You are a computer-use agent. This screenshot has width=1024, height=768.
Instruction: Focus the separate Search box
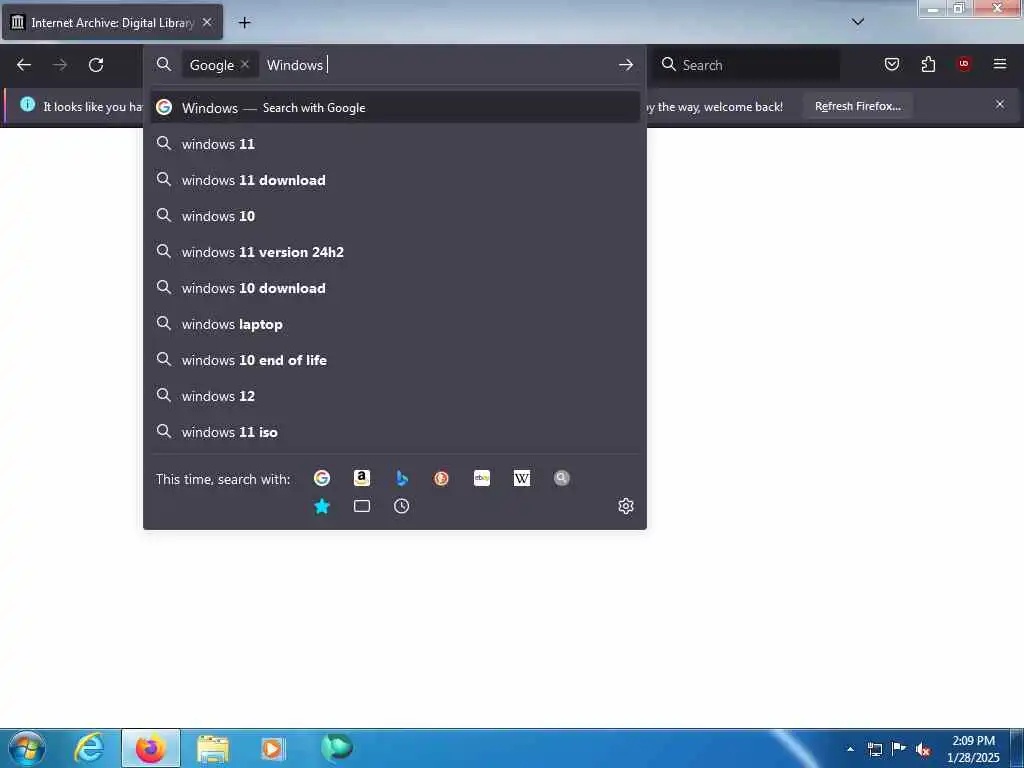coord(747,65)
